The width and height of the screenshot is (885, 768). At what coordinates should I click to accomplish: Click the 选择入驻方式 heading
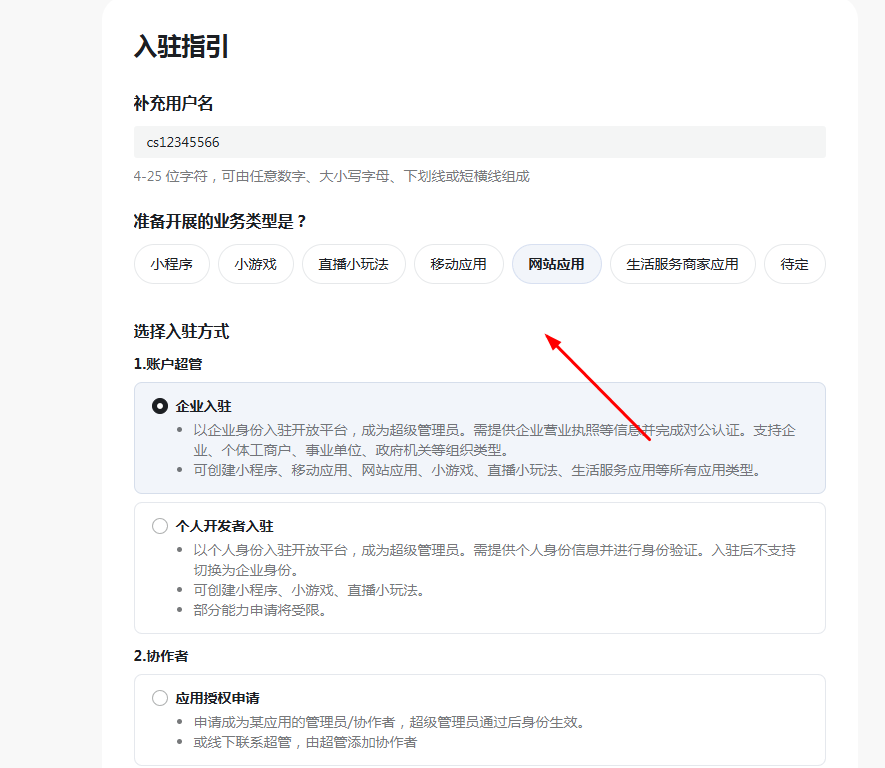coord(181,331)
